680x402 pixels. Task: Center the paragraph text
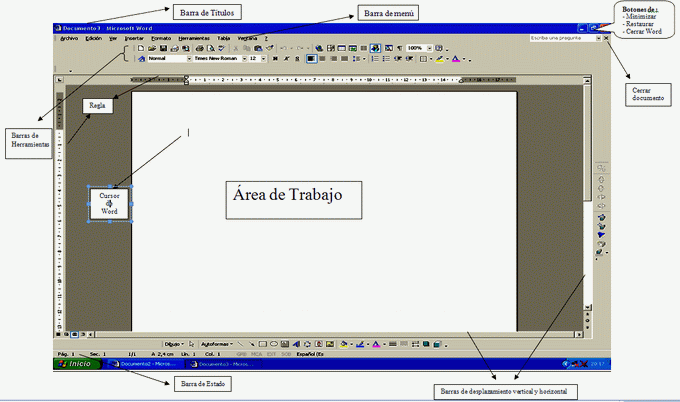tap(322, 59)
